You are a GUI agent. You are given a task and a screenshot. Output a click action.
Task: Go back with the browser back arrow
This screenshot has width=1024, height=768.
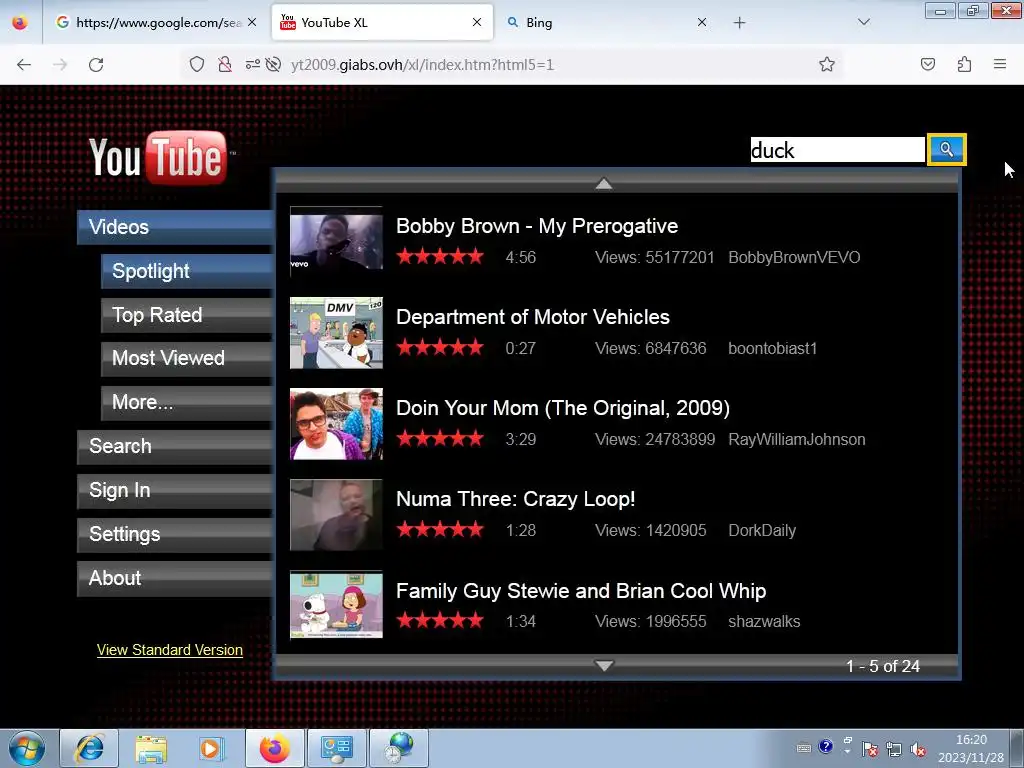(24, 65)
